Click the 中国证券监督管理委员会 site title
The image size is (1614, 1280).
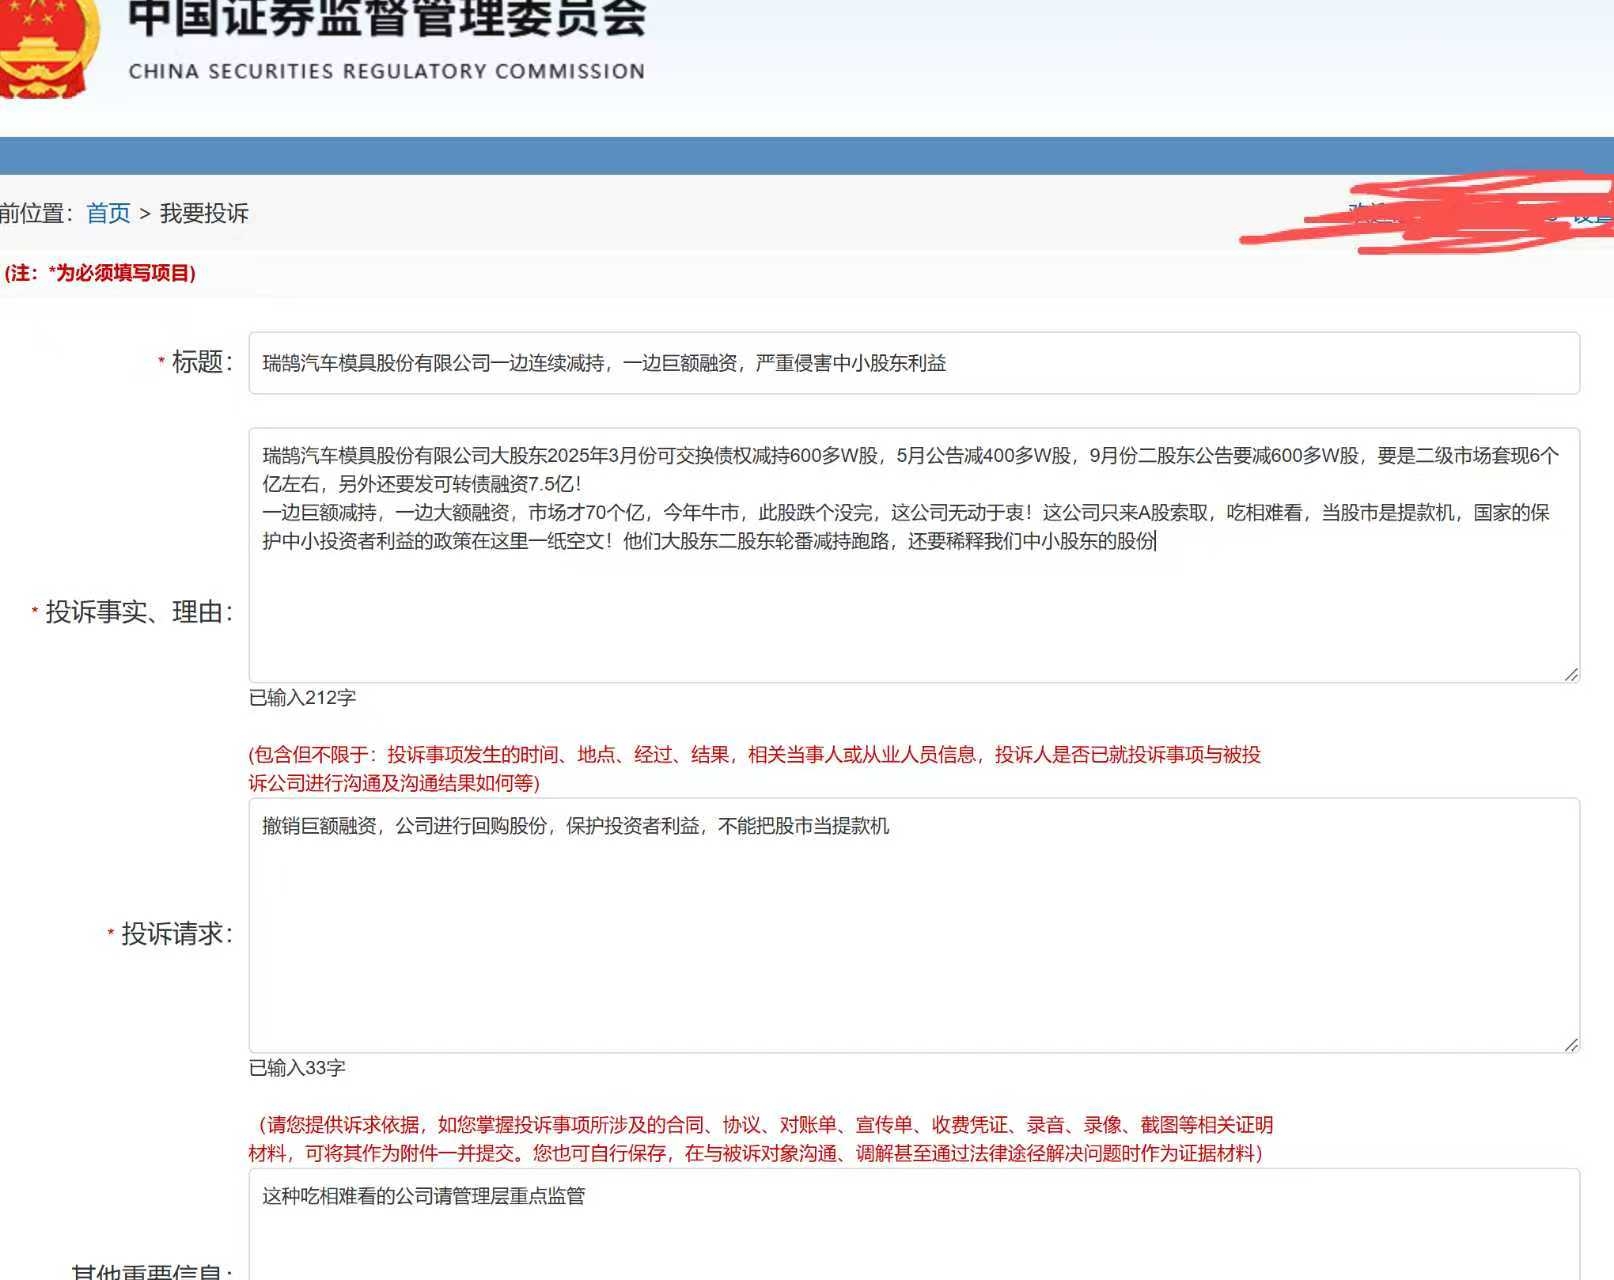(x=387, y=18)
